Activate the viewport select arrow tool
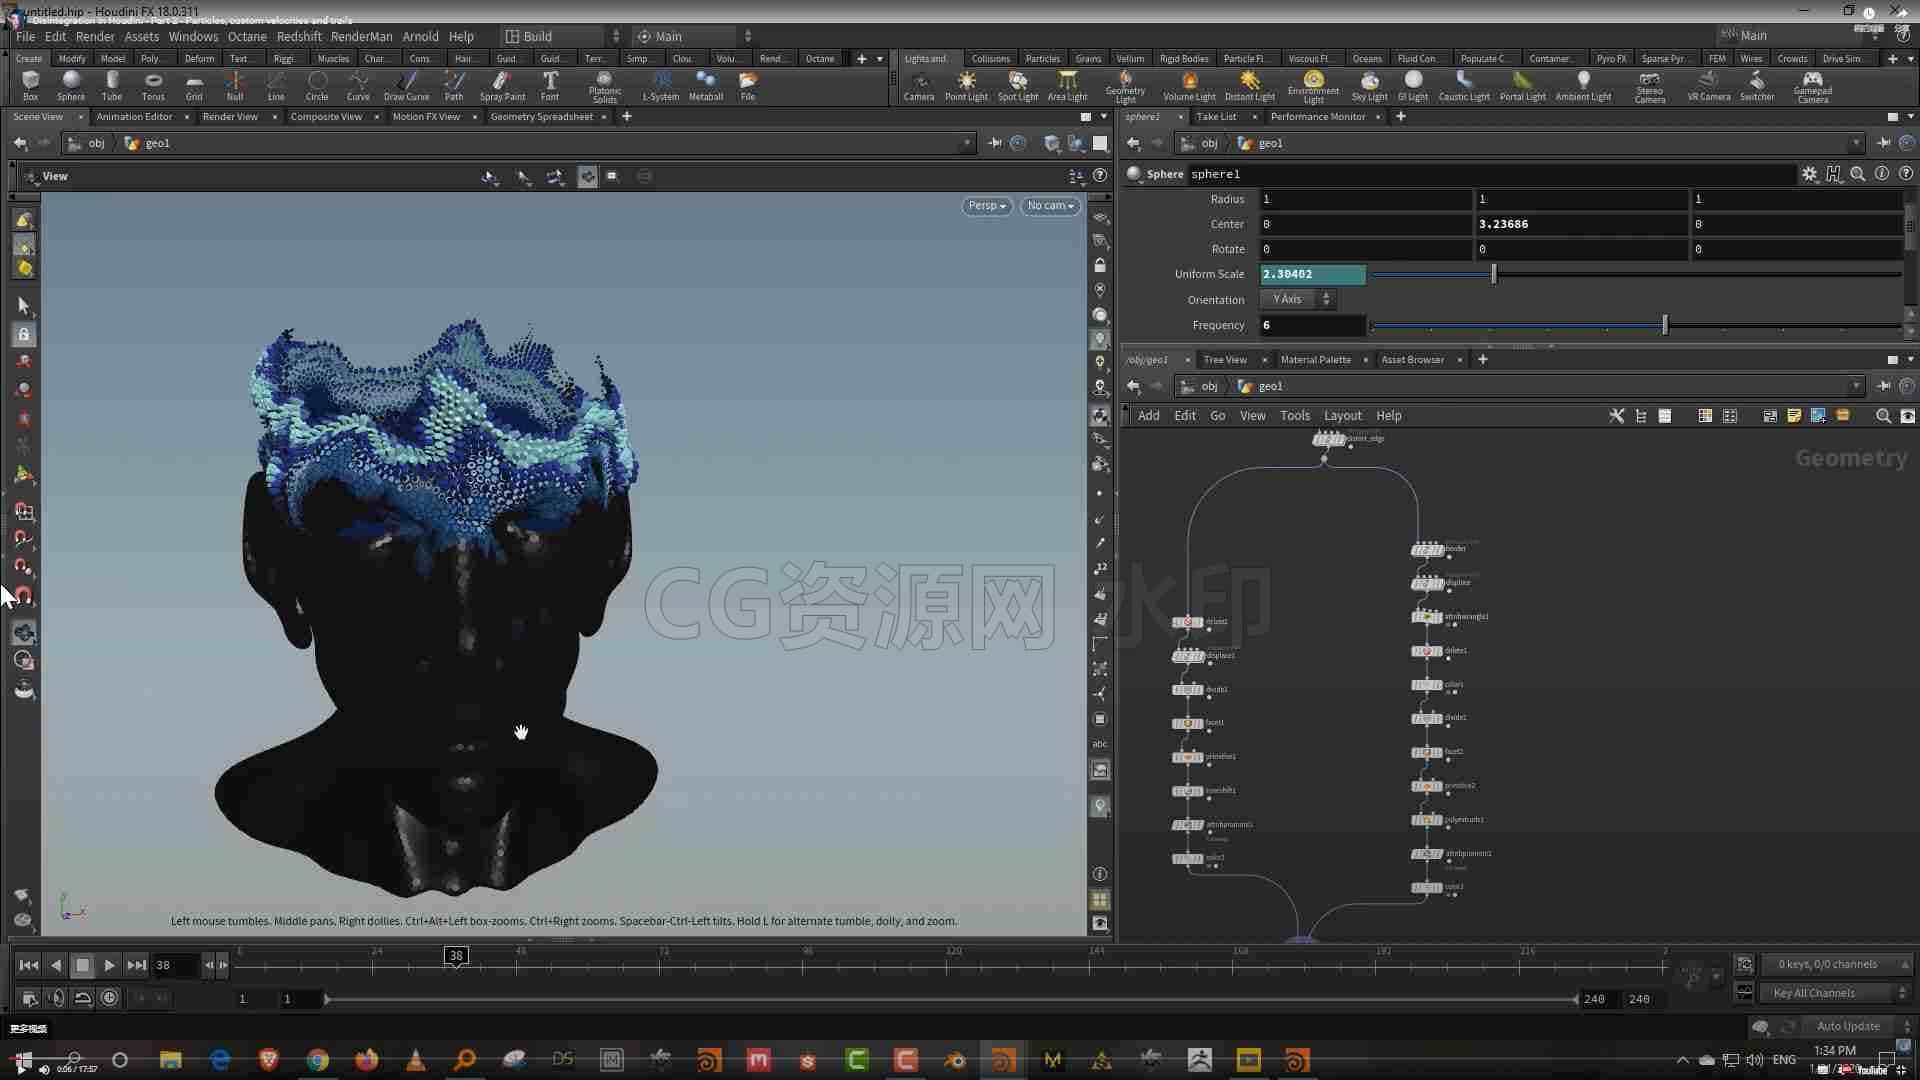Image resolution: width=1920 pixels, height=1080 pixels. 24,306
